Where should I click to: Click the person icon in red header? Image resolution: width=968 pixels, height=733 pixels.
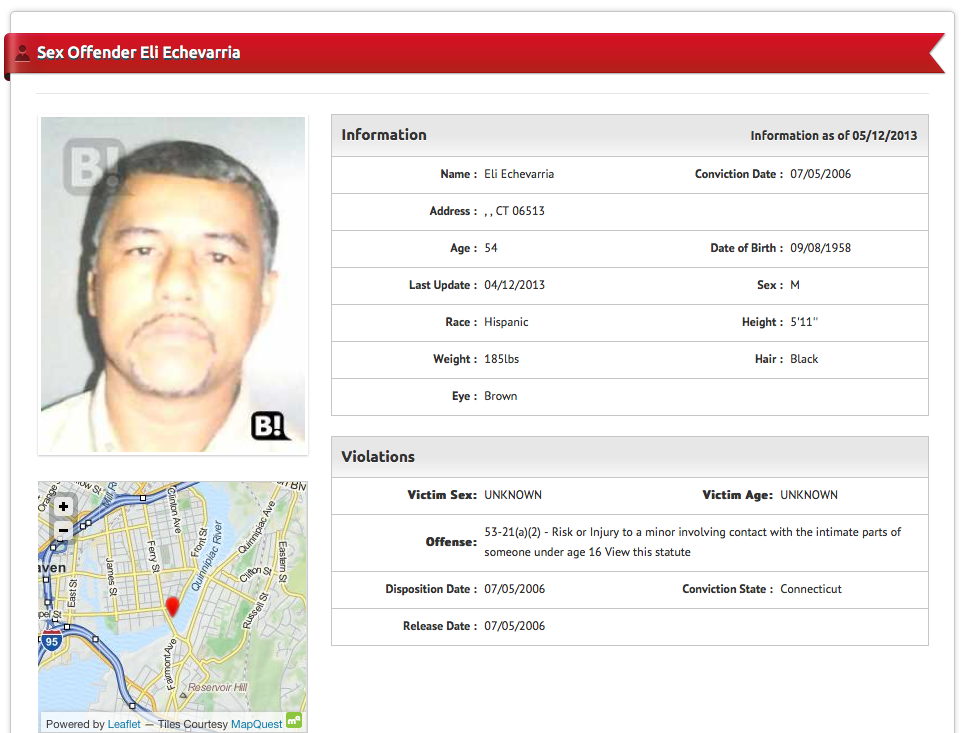[x=22, y=53]
